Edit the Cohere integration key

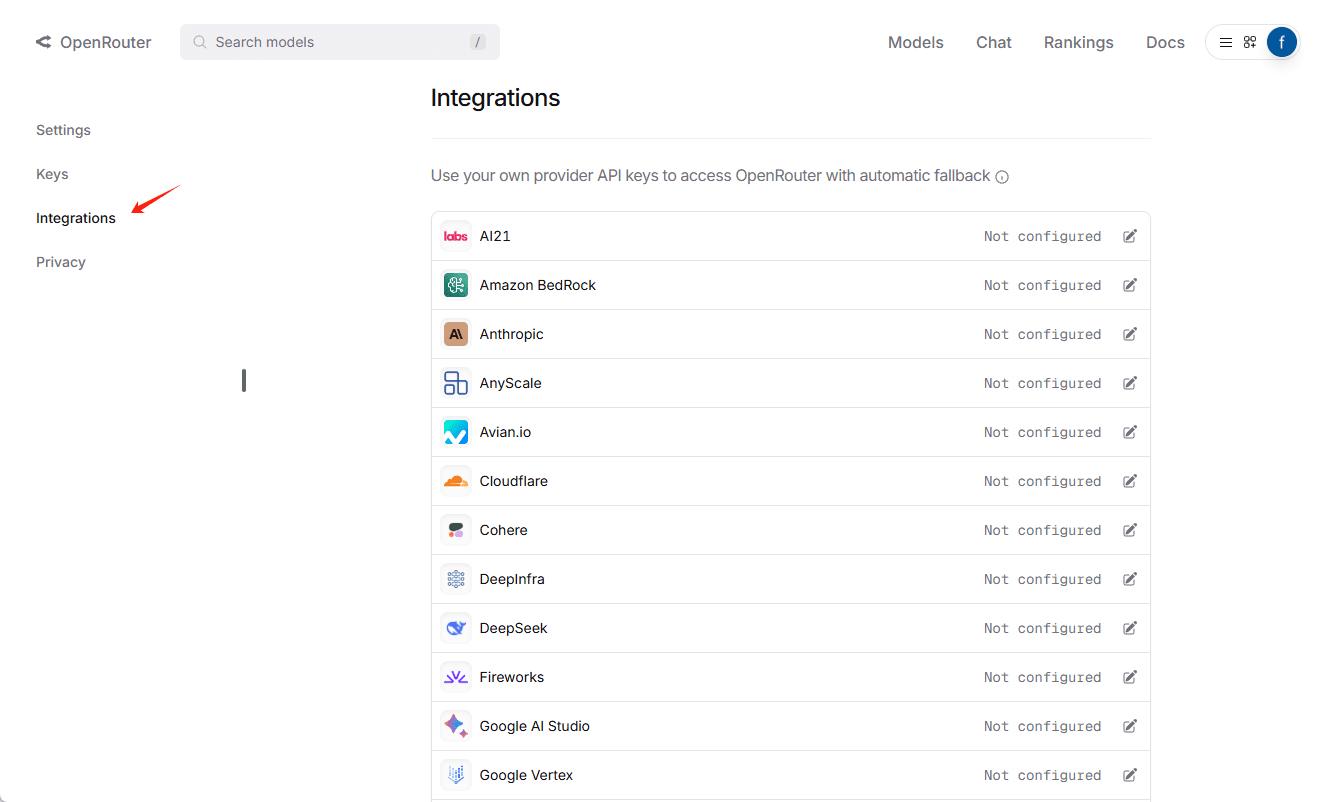click(1130, 530)
